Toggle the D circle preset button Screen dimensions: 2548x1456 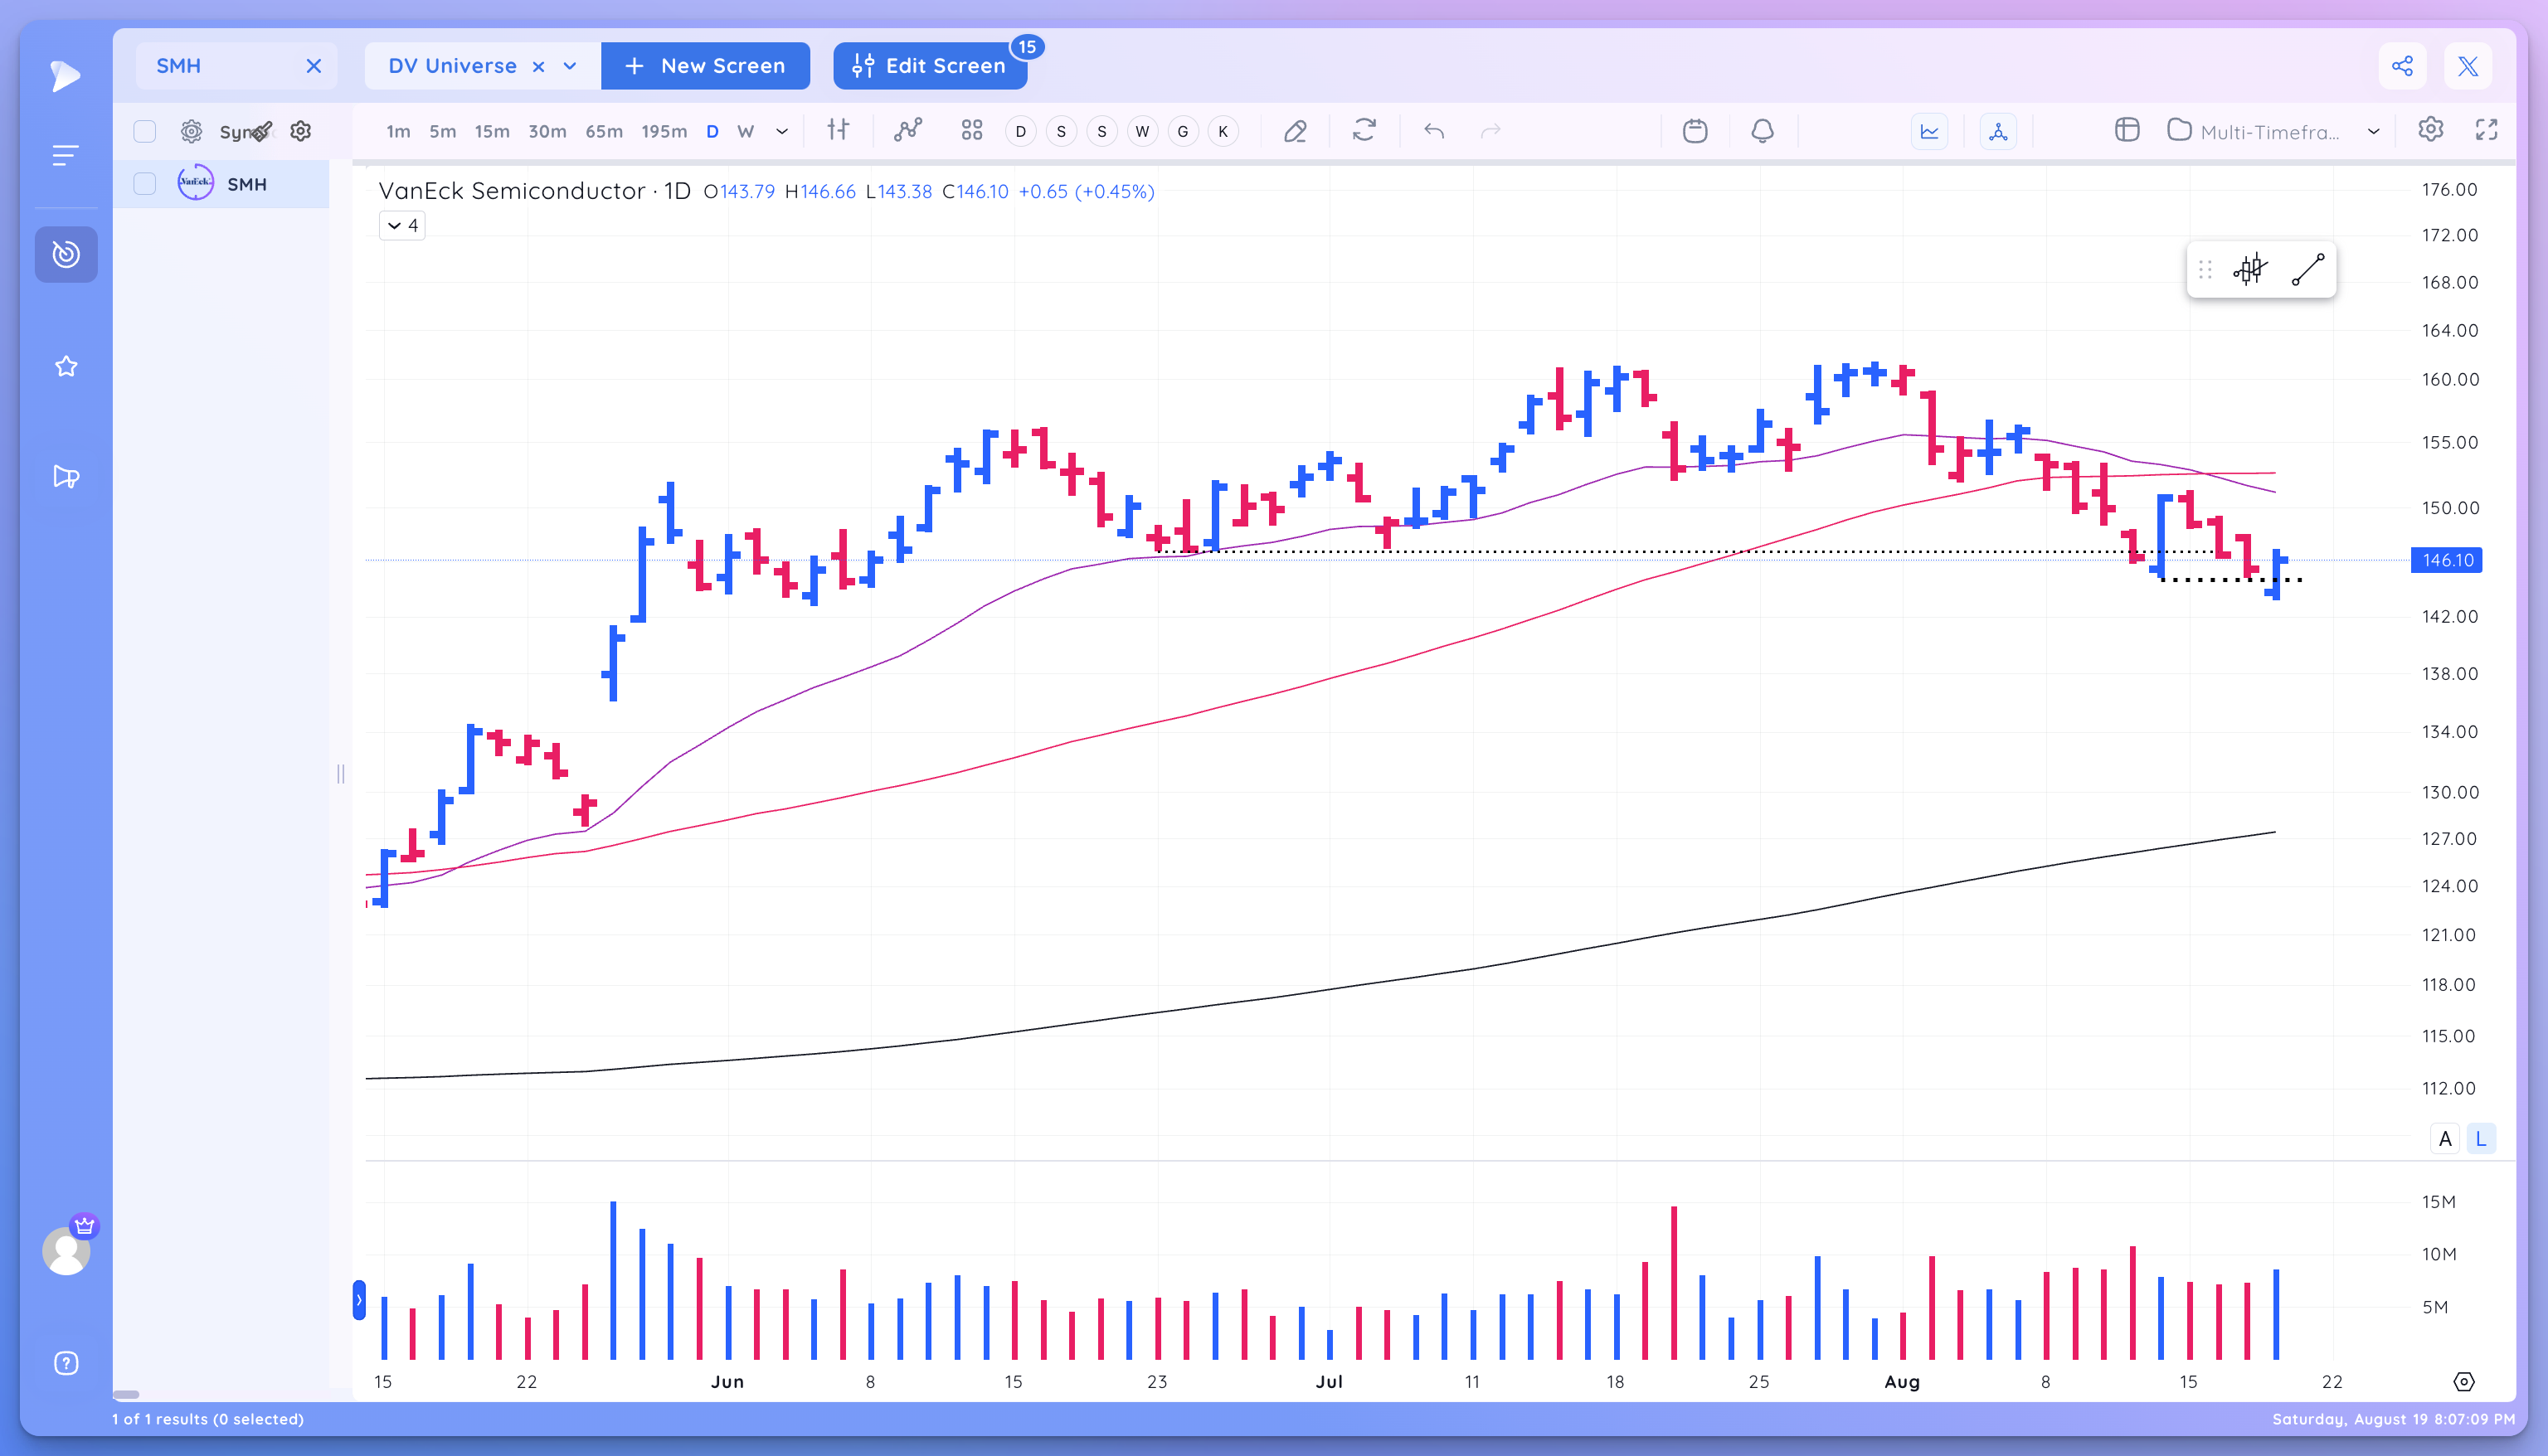(1020, 131)
